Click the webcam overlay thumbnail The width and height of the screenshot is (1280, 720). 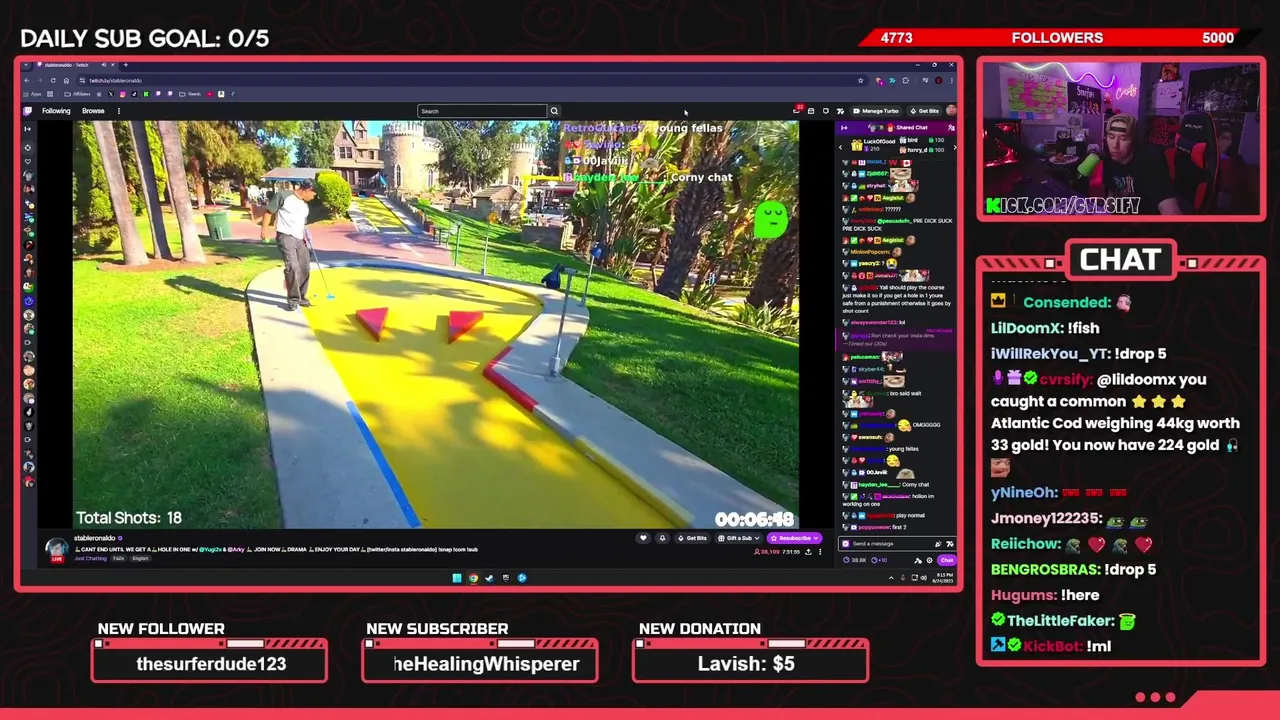coord(1121,139)
